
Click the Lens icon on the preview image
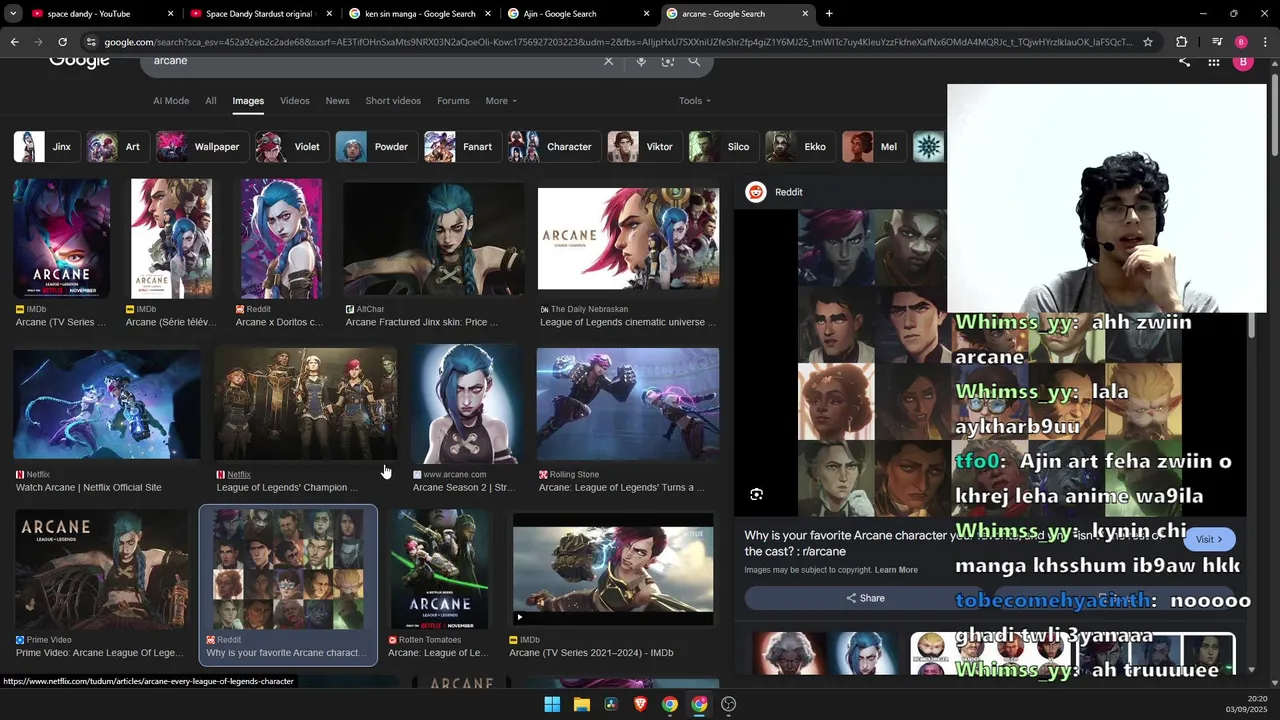pyautogui.click(x=757, y=494)
